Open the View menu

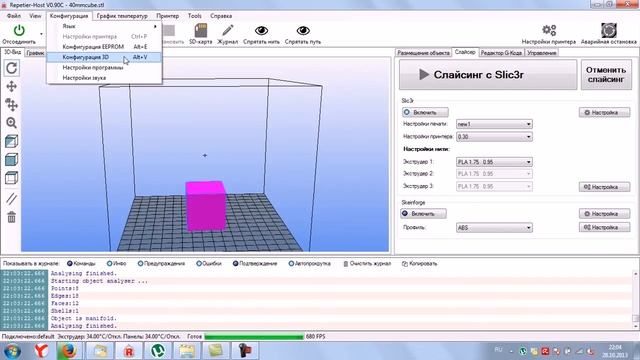coord(35,16)
